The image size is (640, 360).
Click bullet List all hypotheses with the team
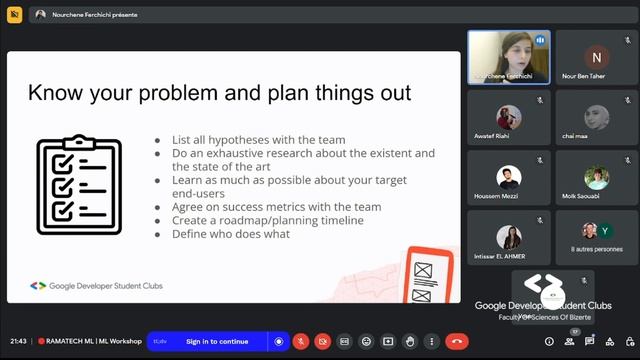[258, 140]
